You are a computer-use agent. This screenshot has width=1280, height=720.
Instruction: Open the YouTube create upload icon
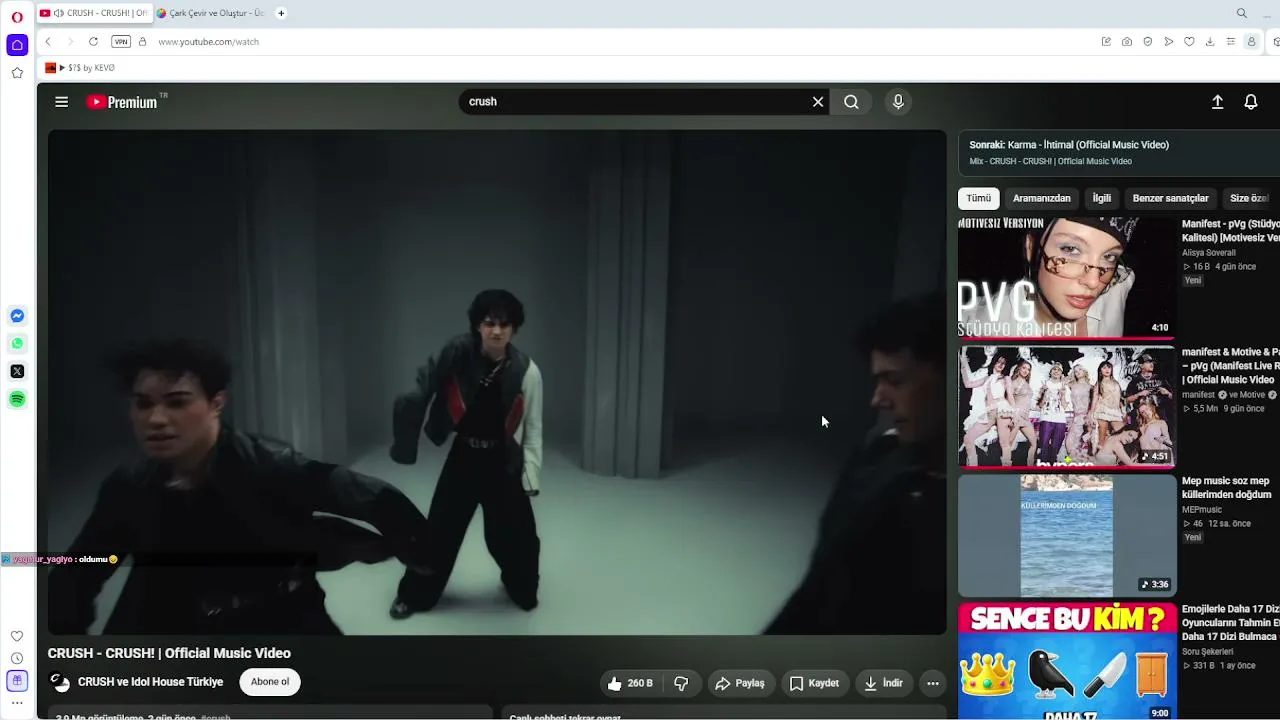(x=1217, y=102)
